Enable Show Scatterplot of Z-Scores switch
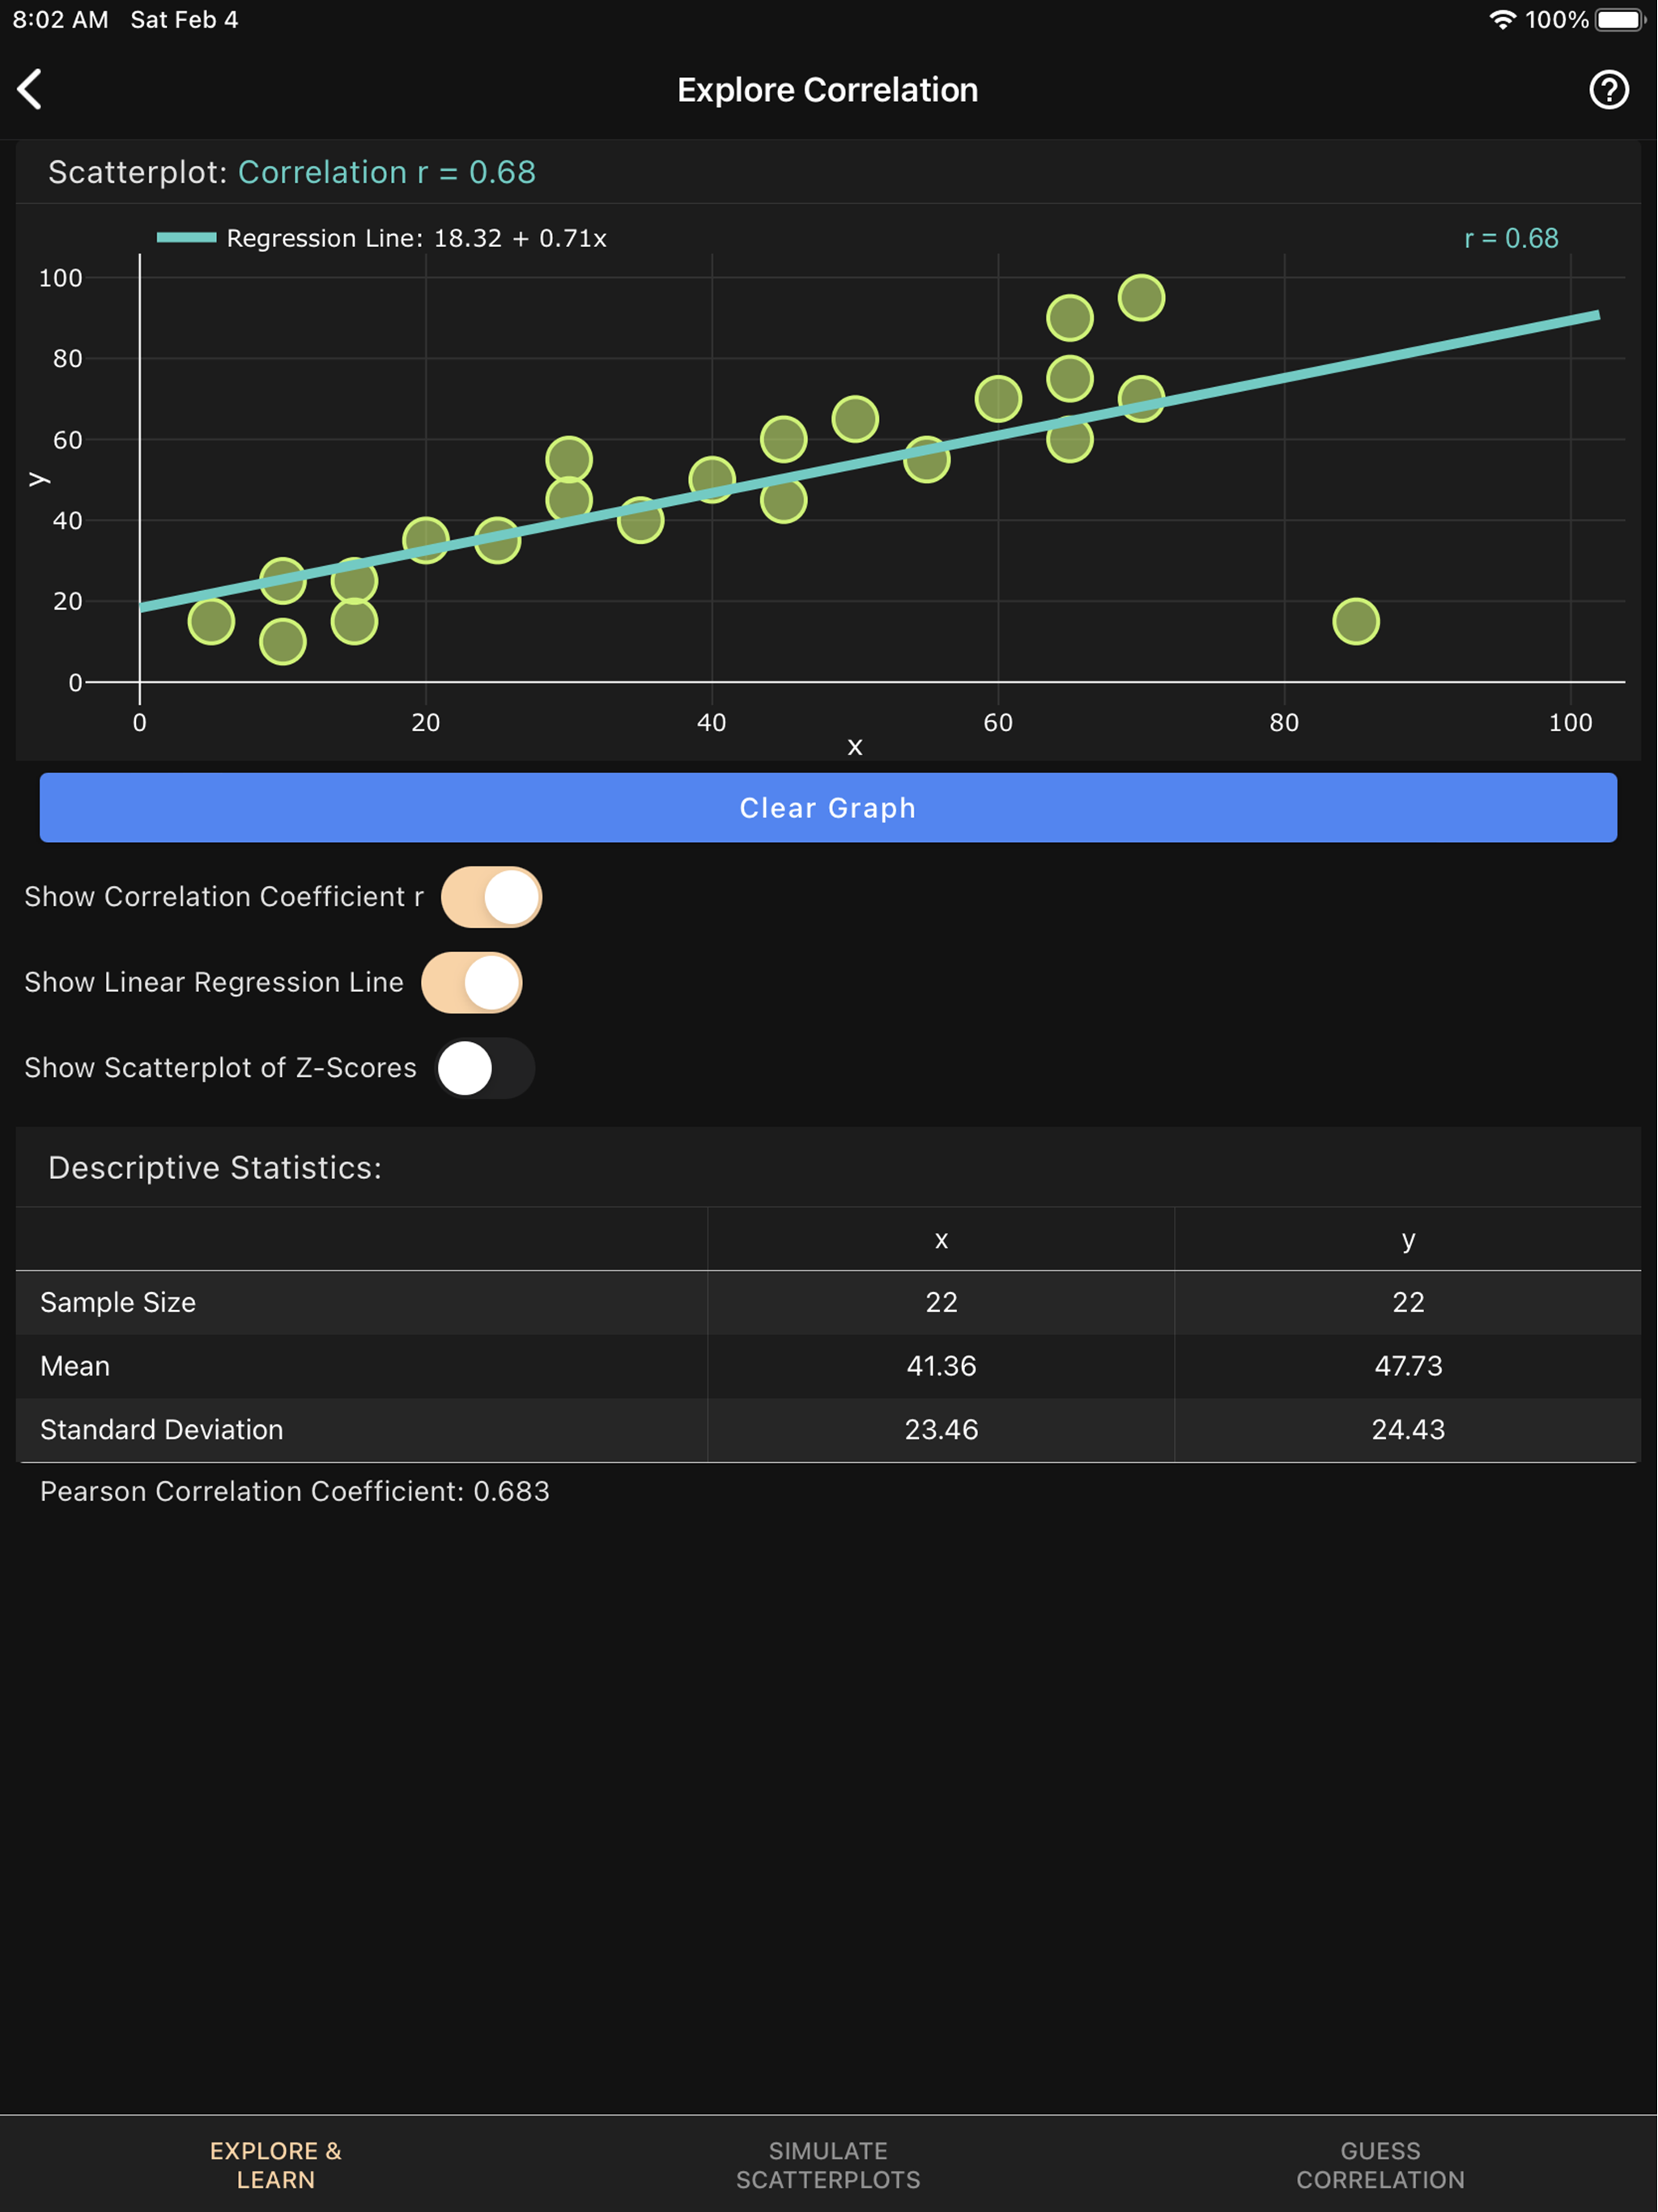Screen dimensions: 1658x2212 pyautogui.click(x=485, y=1068)
